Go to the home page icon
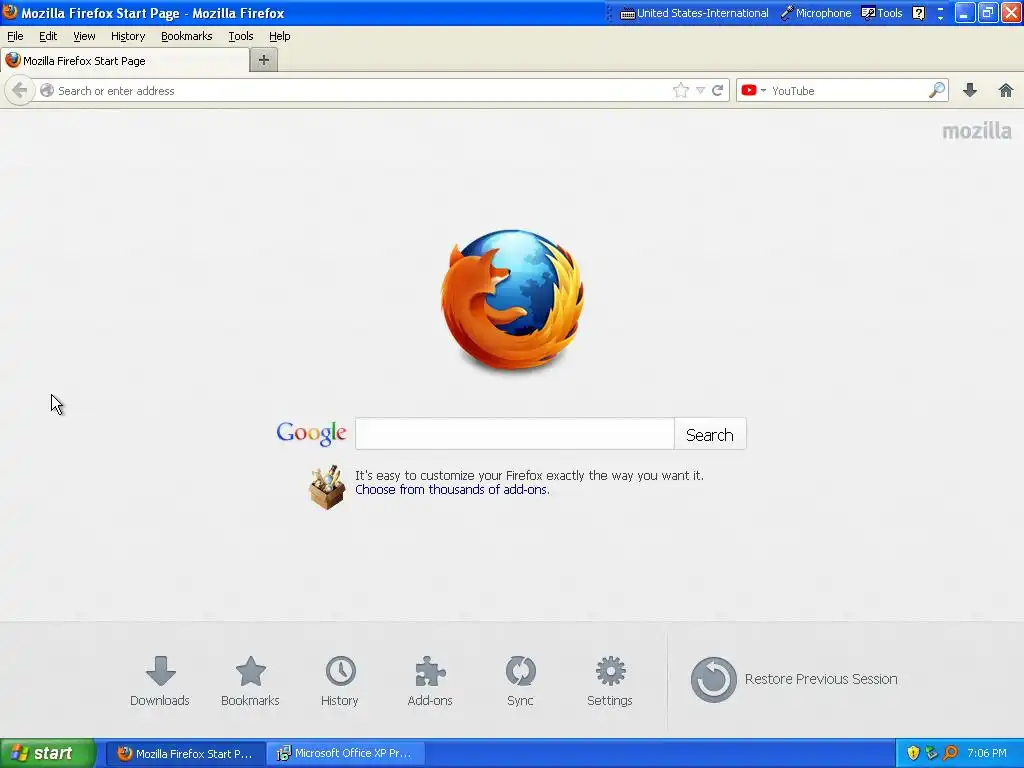Image resolution: width=1024 pixels, height=768 pixels. pyautogui.click(x=1006, y=90)
